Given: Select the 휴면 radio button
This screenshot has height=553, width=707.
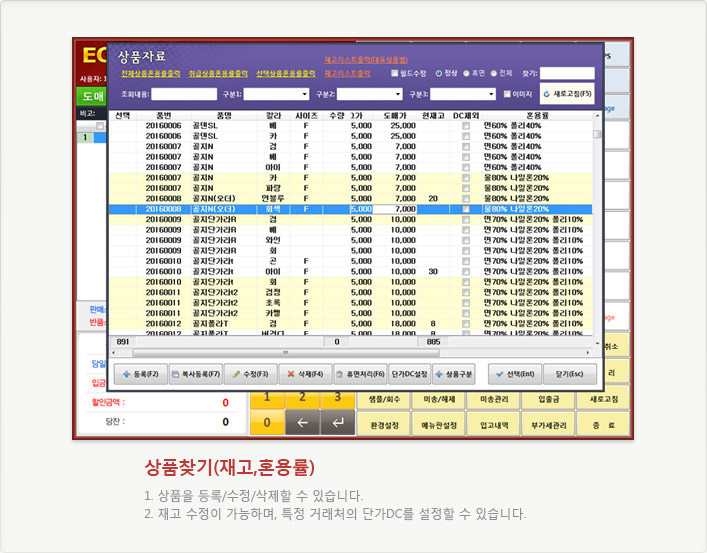Looking at the screenshot, I should click(466, 73).
